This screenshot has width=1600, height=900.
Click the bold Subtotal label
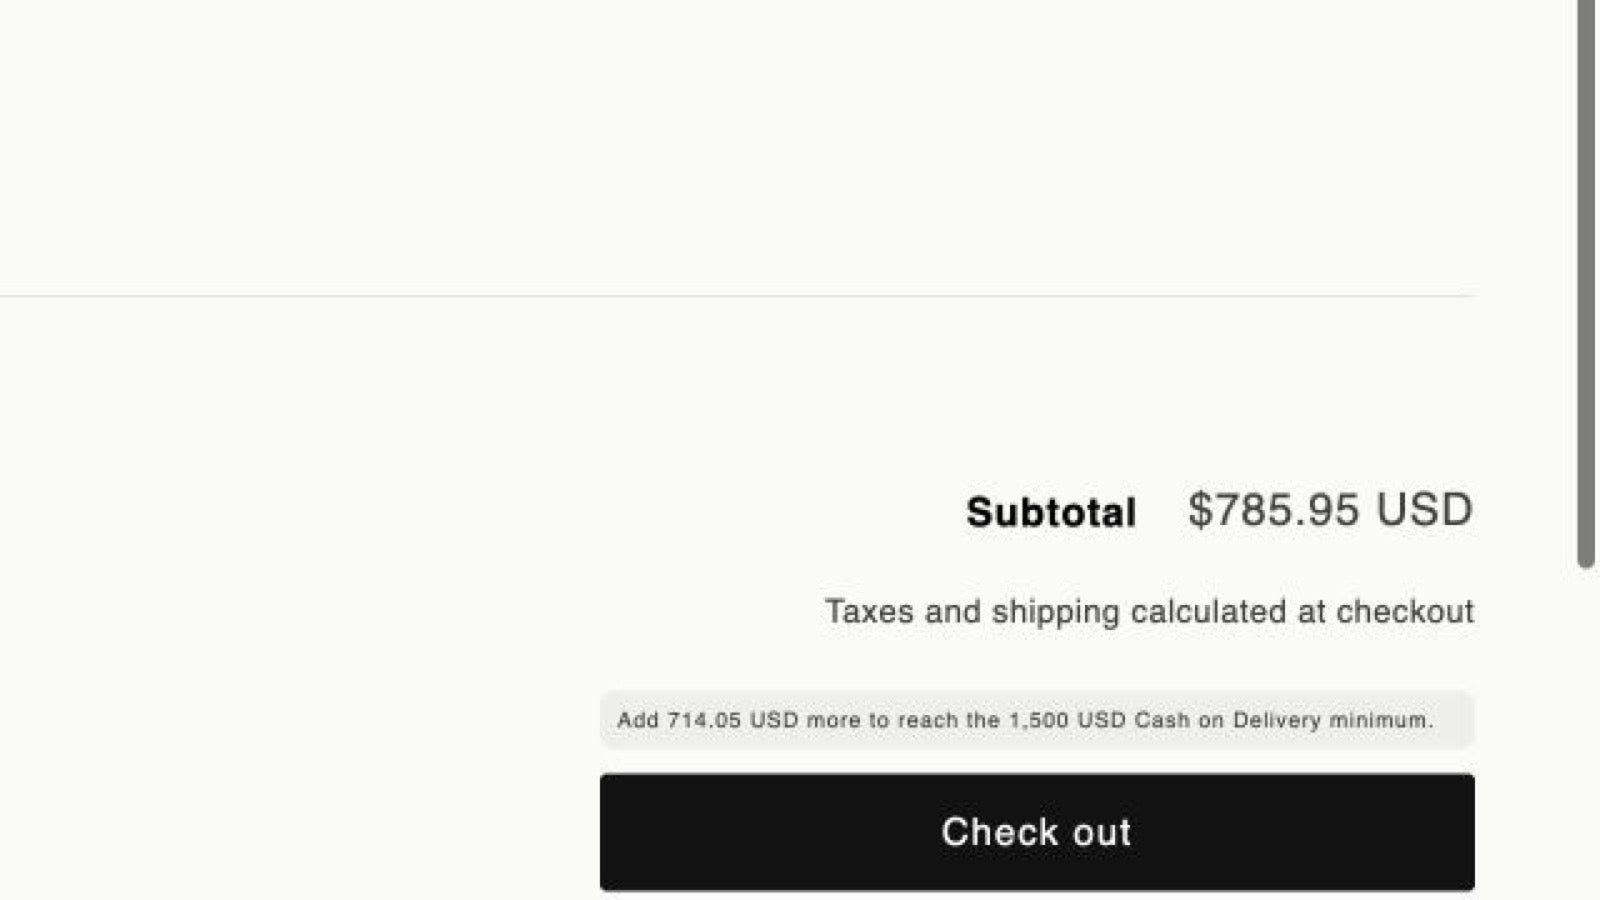click(x=1051, y=513)
